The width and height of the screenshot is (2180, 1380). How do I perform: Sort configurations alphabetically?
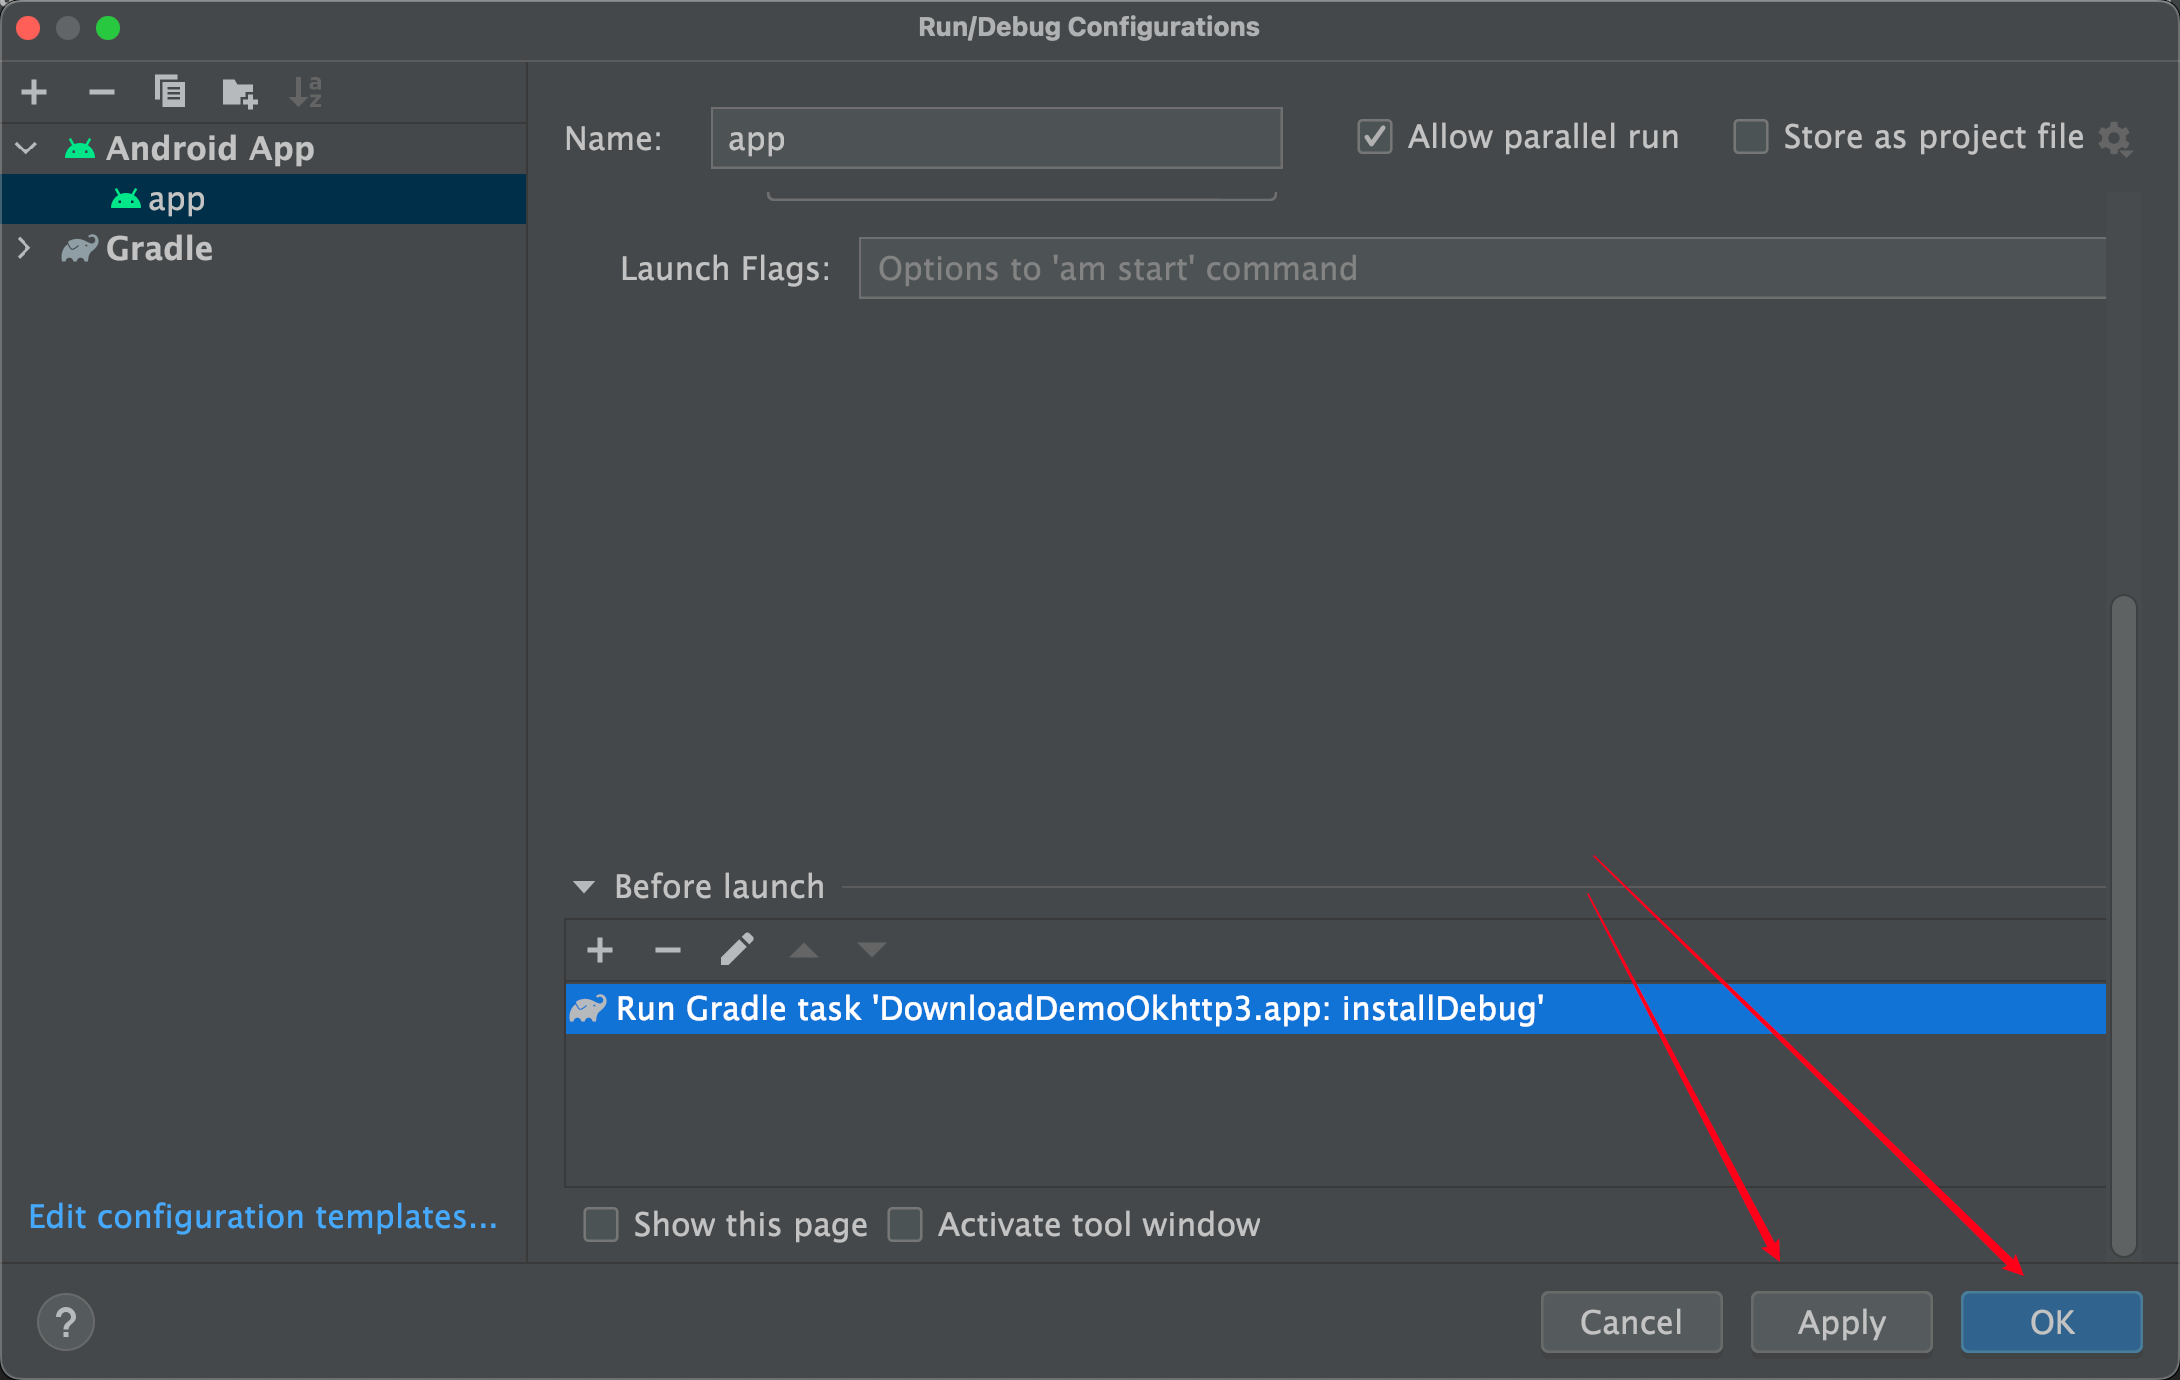coord(306,92)
